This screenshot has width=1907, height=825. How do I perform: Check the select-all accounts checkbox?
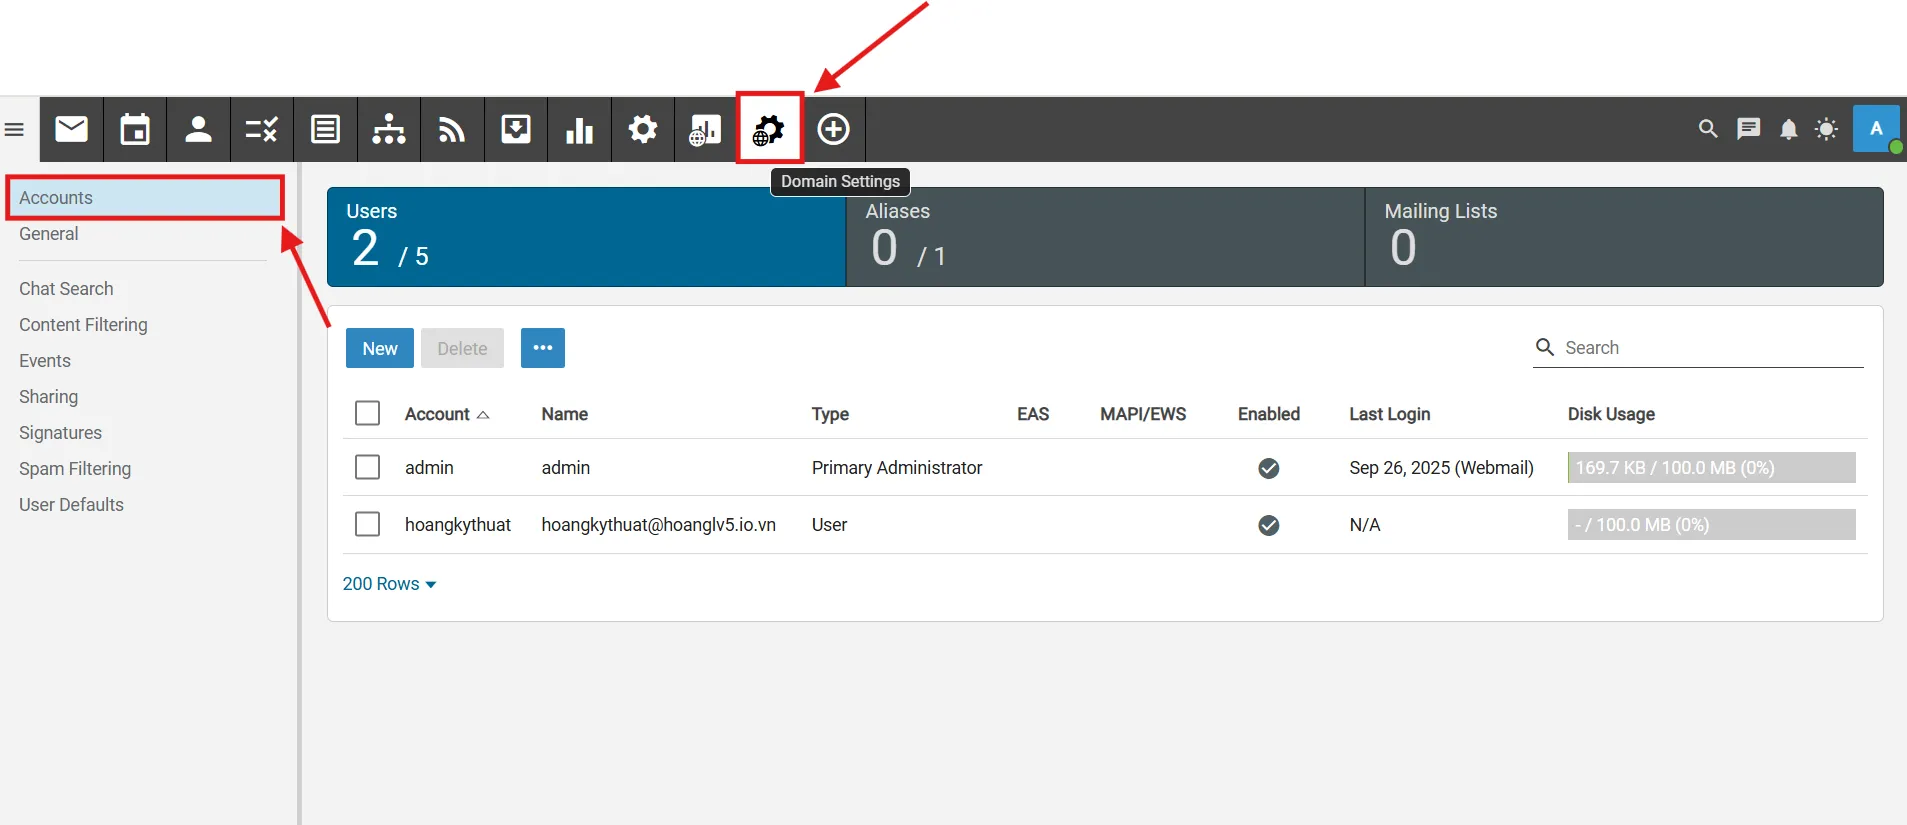pos(367,413)
